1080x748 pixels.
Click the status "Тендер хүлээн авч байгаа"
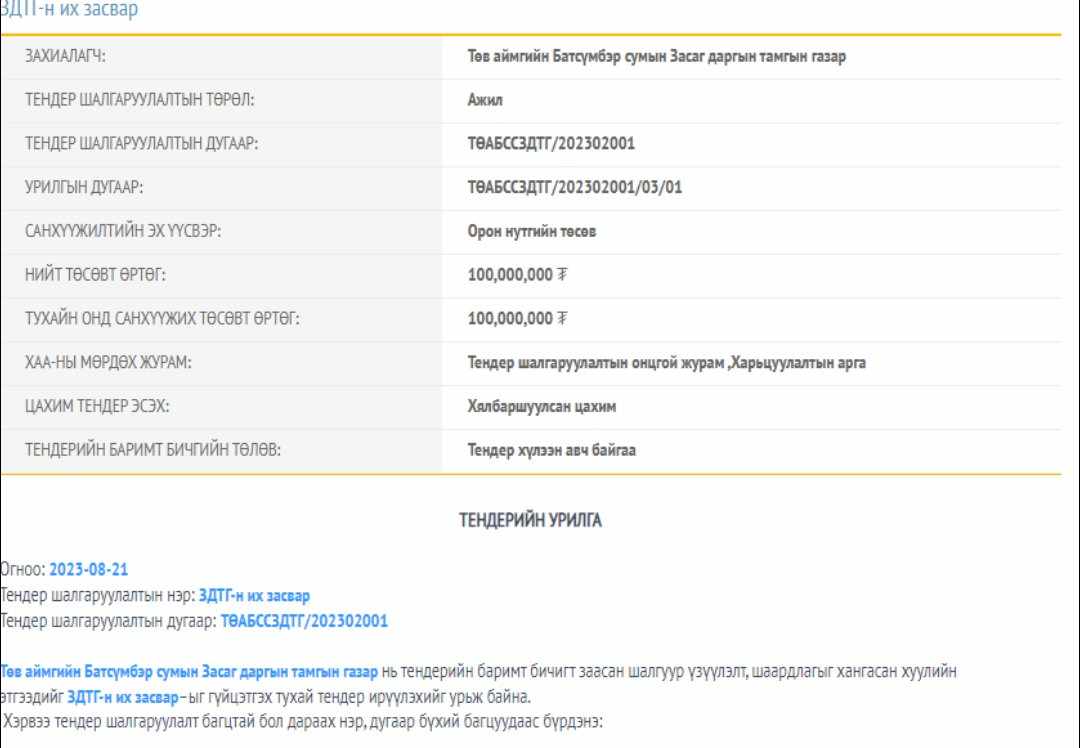552,451
